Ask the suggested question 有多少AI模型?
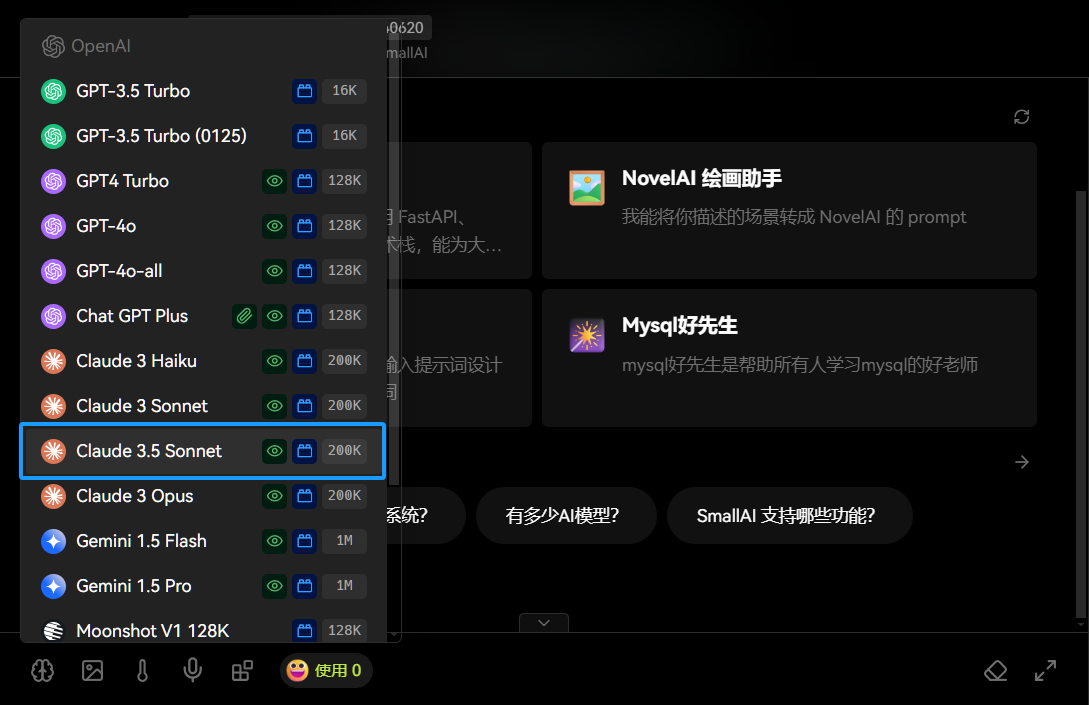 (566, 515)
